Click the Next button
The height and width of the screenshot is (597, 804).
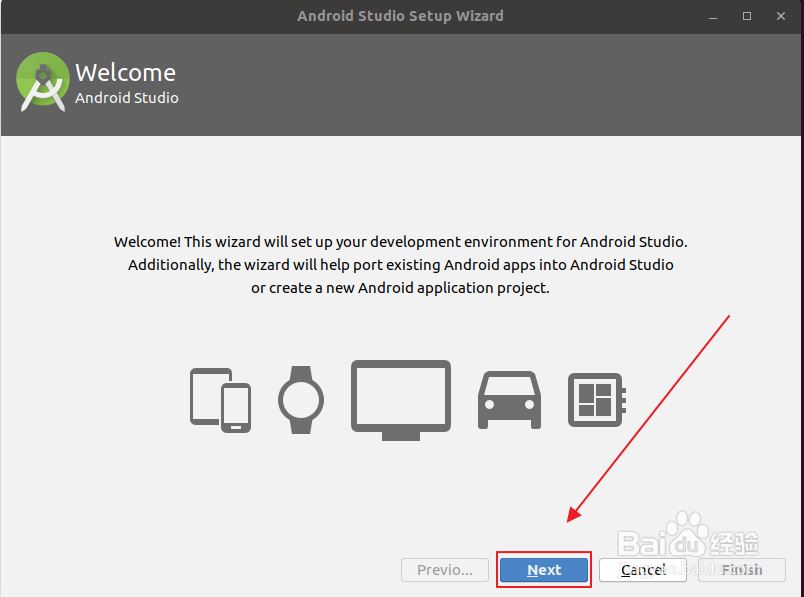point(544,570)
